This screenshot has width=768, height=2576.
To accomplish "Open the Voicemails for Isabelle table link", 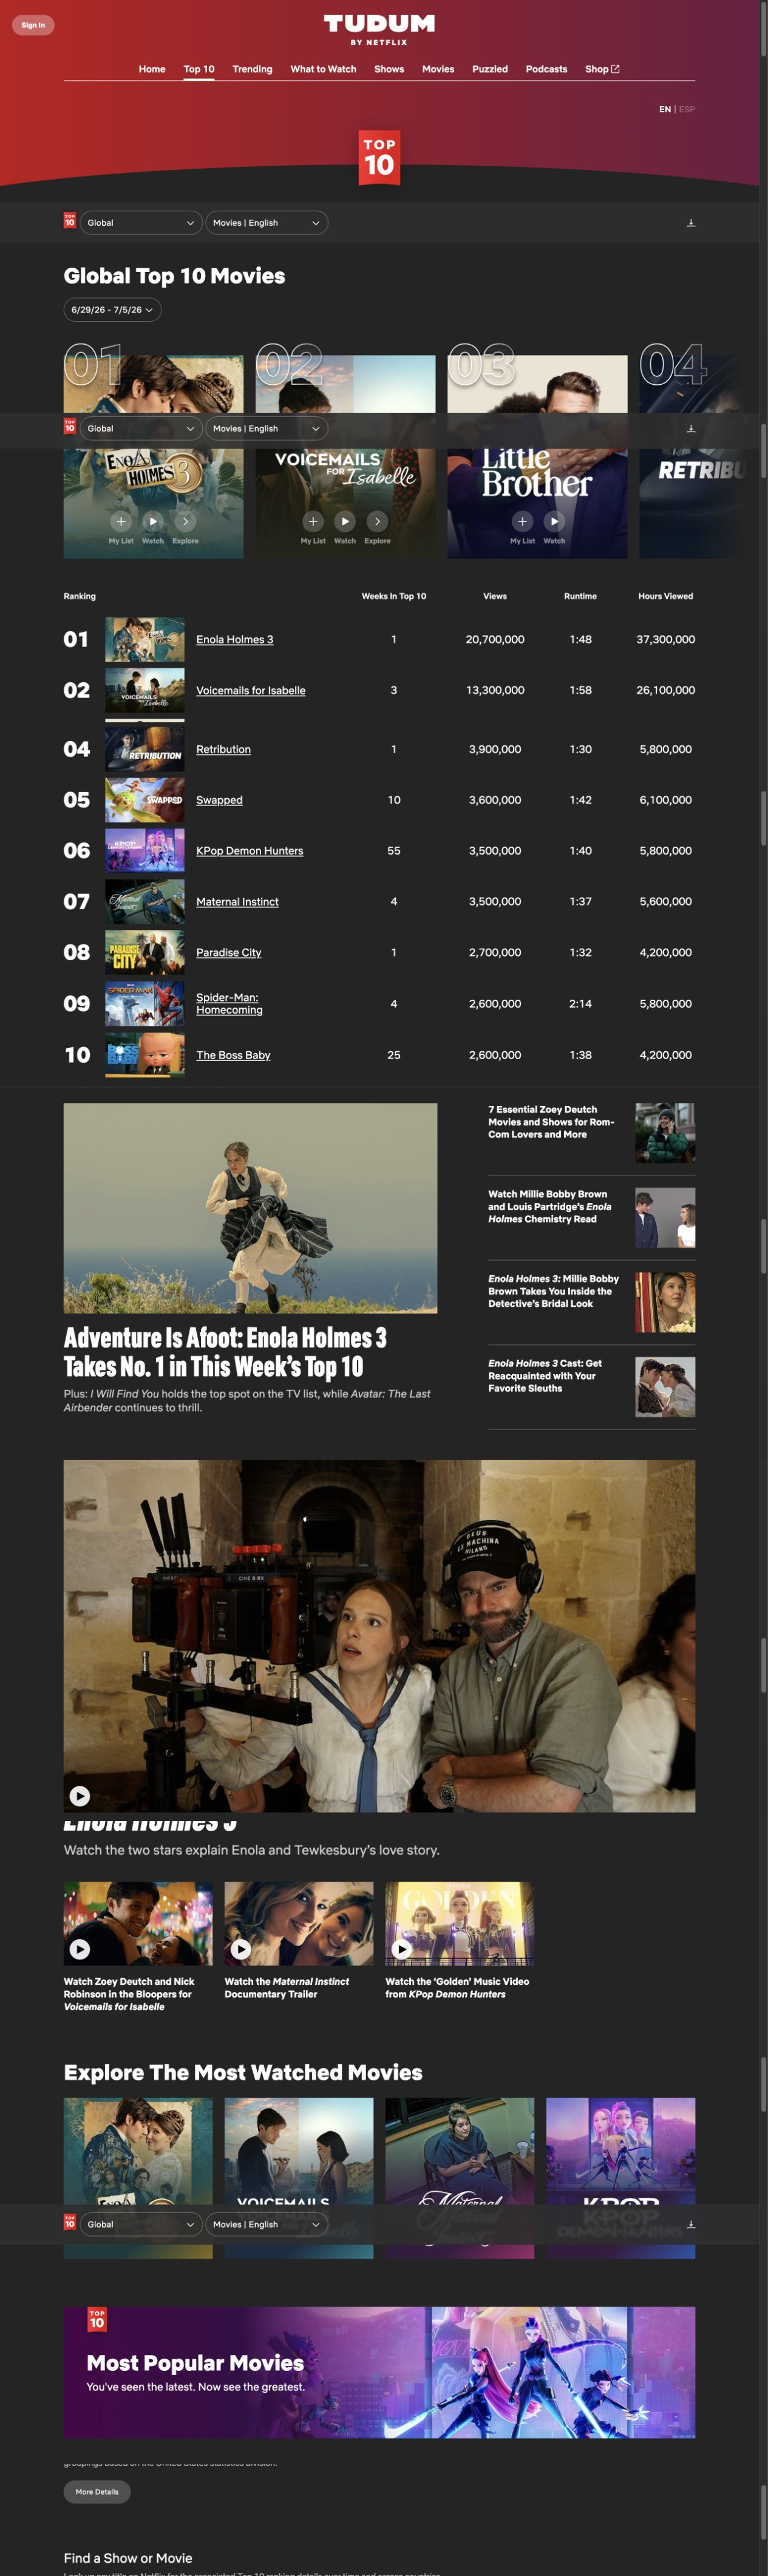I will 251,691.
